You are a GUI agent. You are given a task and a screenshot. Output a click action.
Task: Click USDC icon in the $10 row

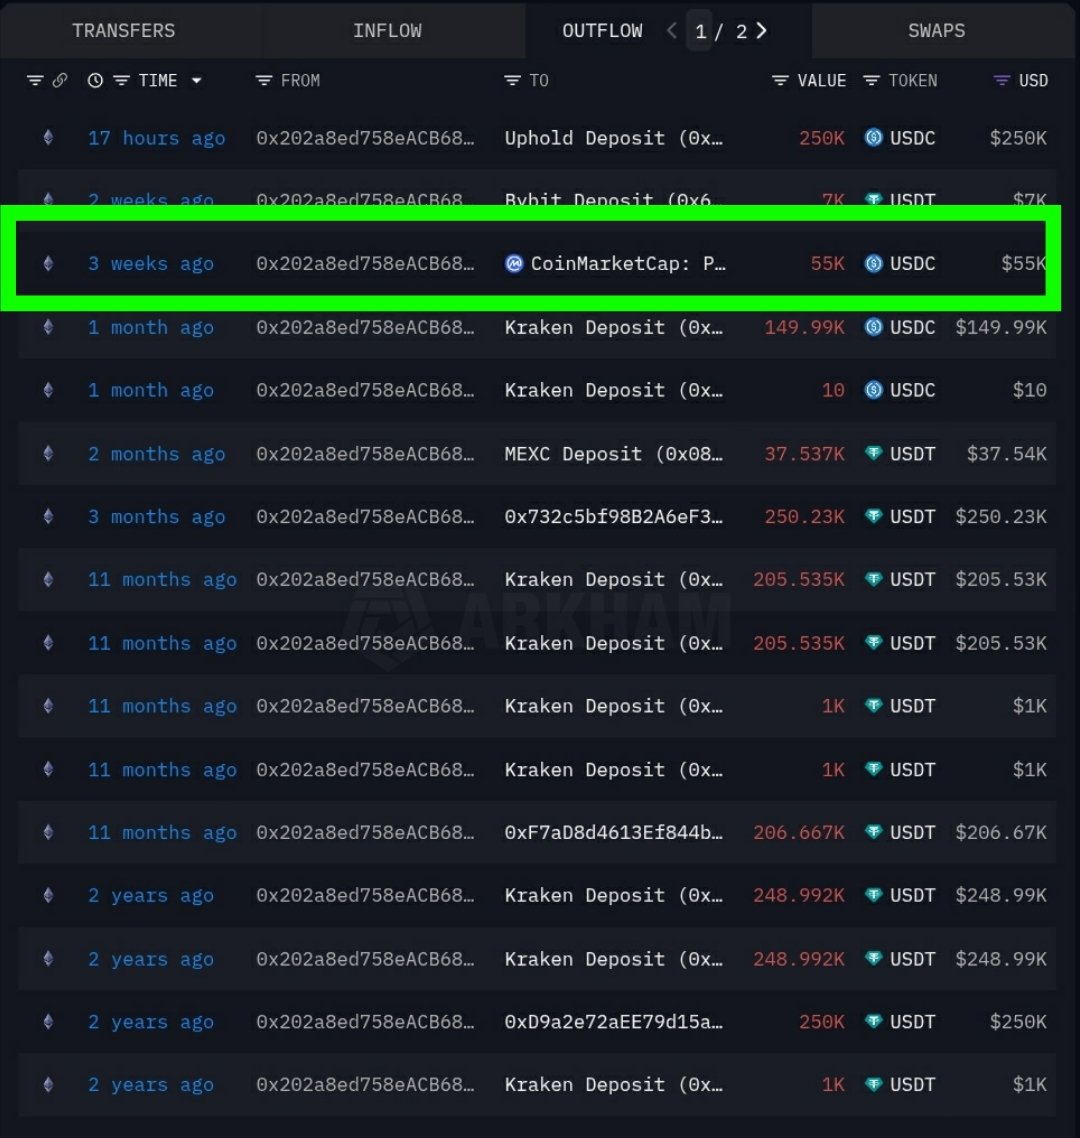click(x=874, y=390)
